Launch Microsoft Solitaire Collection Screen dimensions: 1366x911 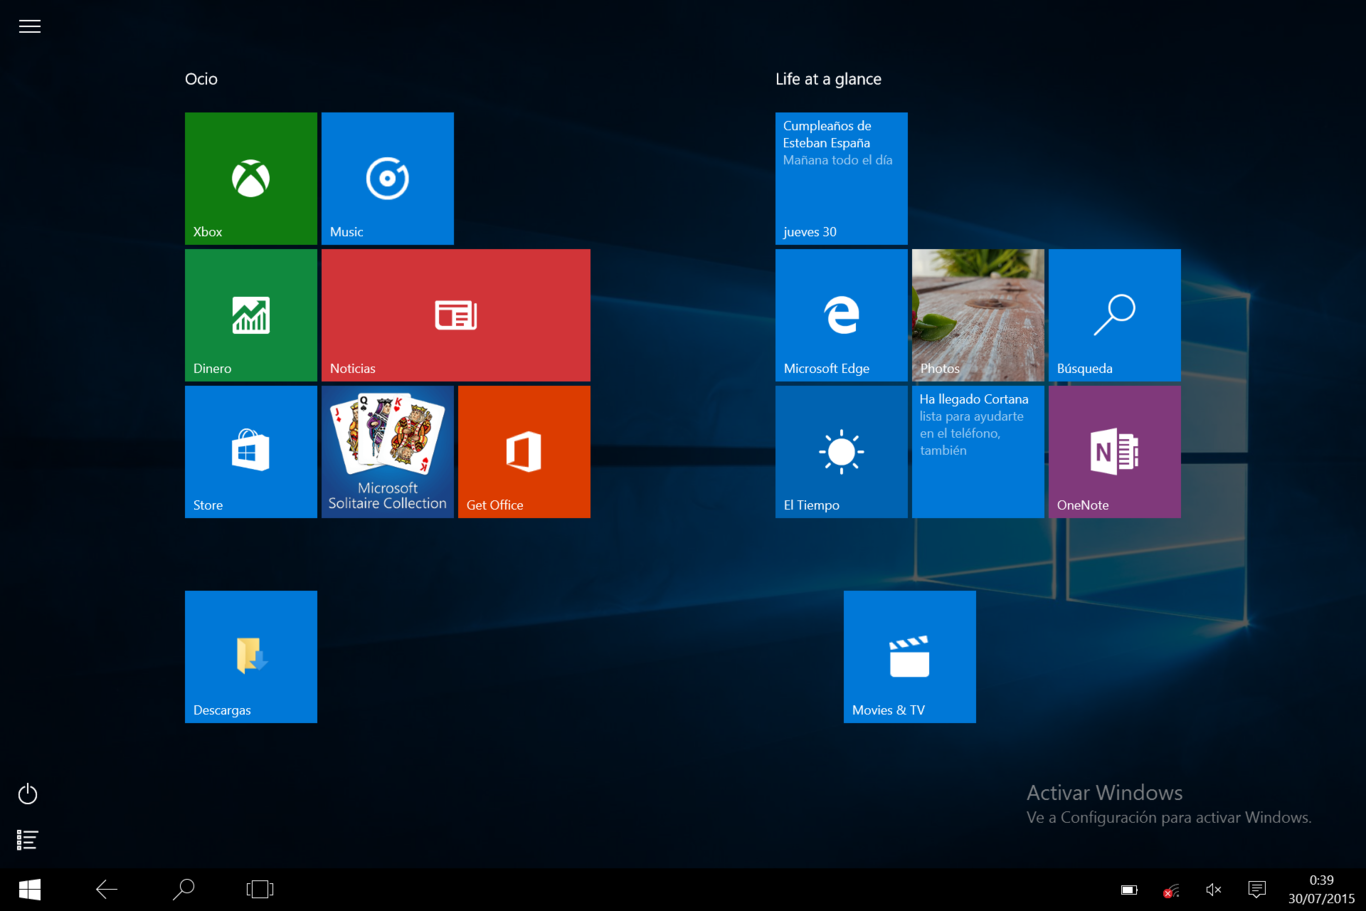coord(387,451)
